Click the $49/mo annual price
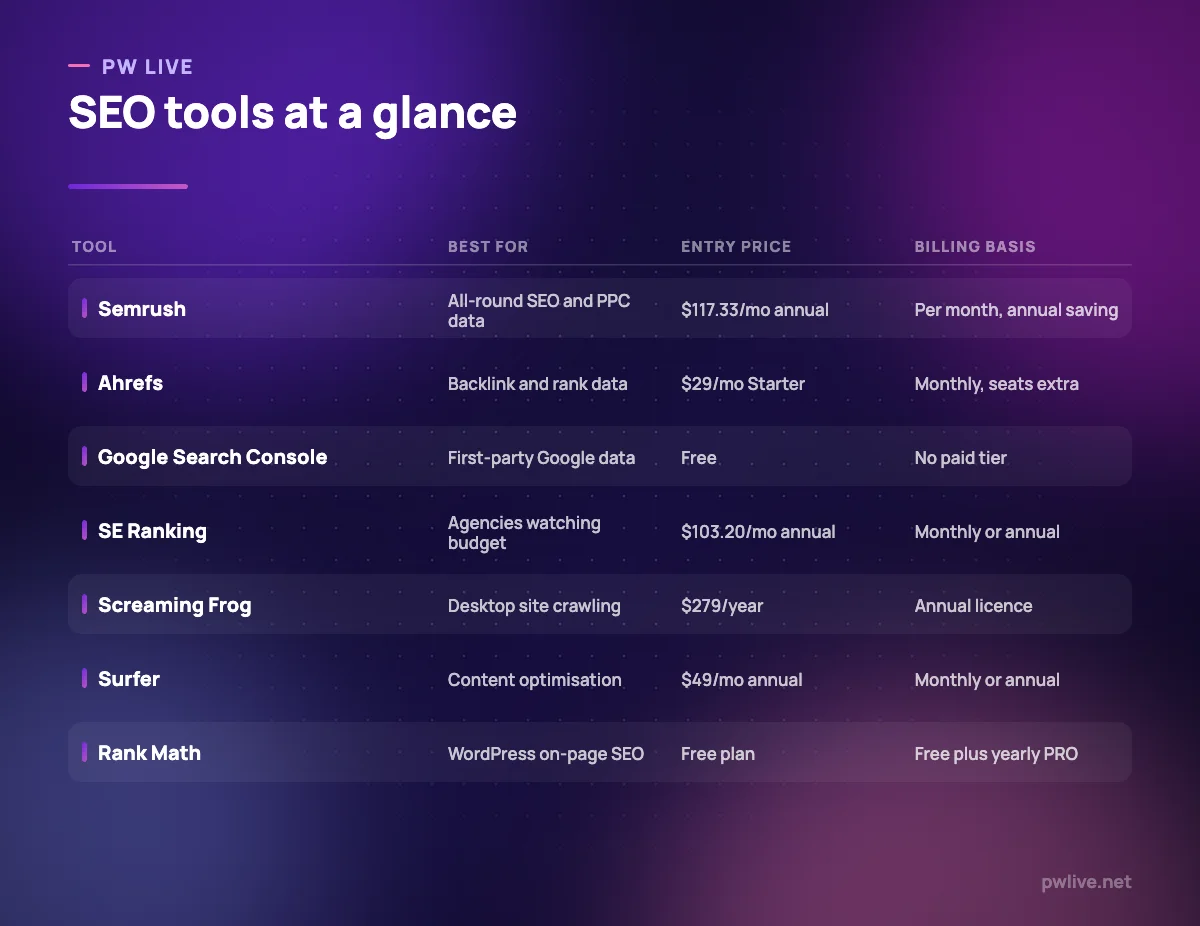Viewport: 1200px width, 926px height. pos(742,680)
